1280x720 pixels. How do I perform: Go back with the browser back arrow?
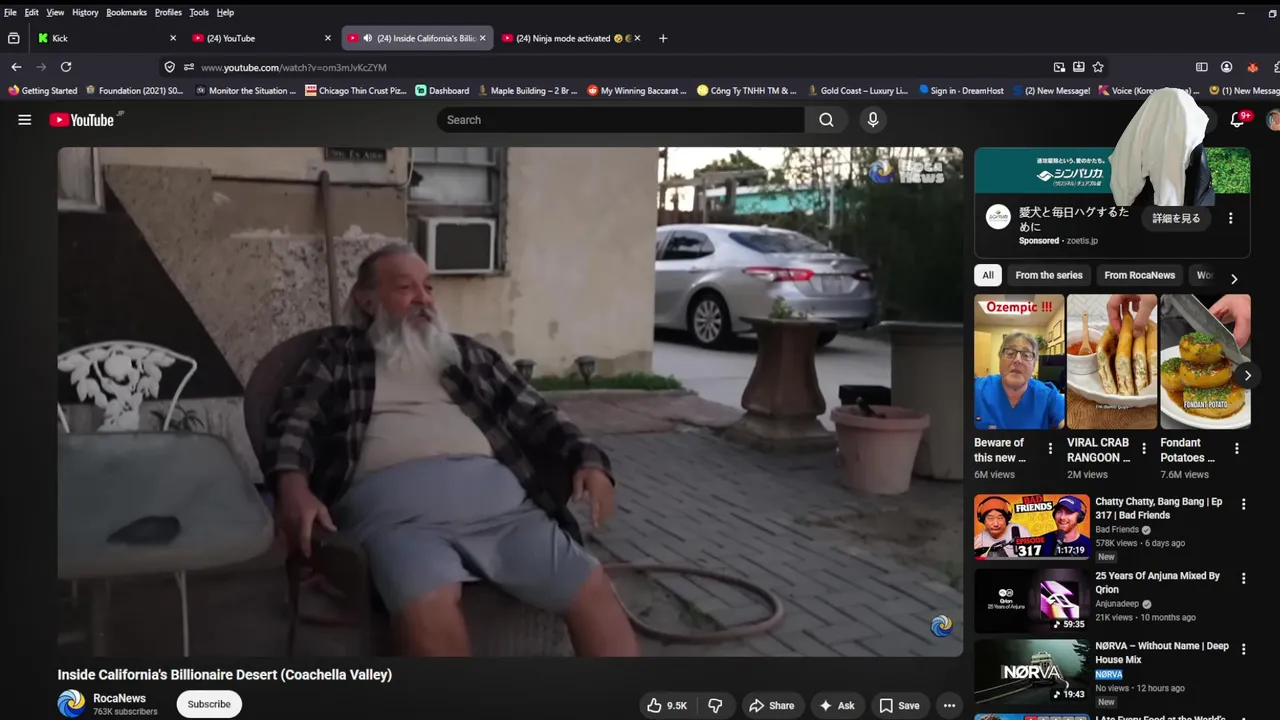pyautogui.click(x=16, y=67)
